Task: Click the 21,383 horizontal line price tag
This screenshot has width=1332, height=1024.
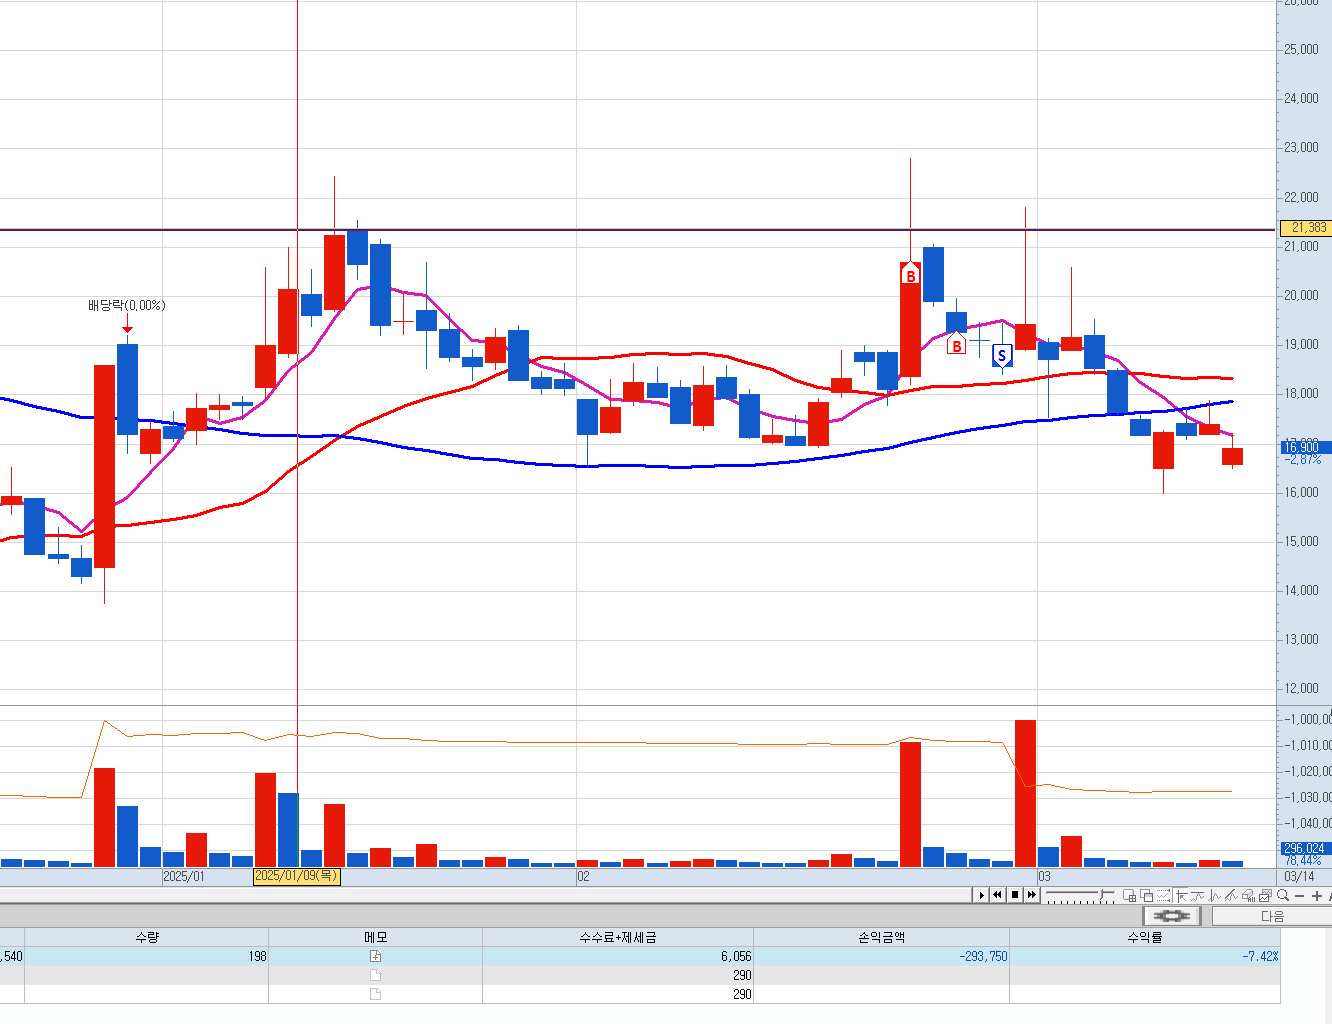Action: point(1306,228)
